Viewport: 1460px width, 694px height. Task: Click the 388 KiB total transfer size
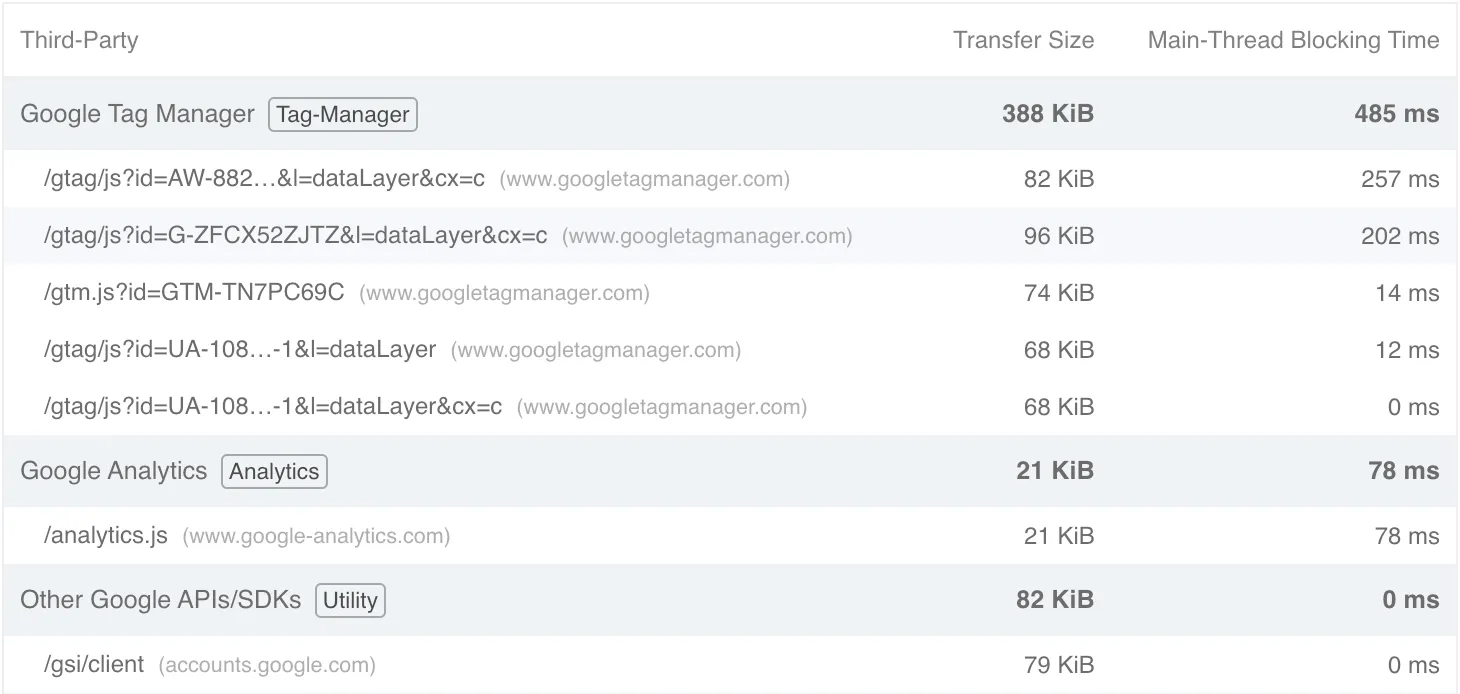[1048, 114]
